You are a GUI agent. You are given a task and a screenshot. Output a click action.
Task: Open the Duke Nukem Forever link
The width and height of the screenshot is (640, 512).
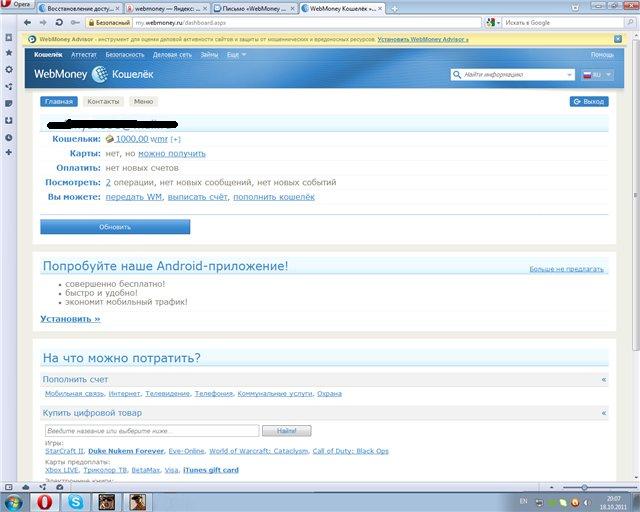pos(126,451)
